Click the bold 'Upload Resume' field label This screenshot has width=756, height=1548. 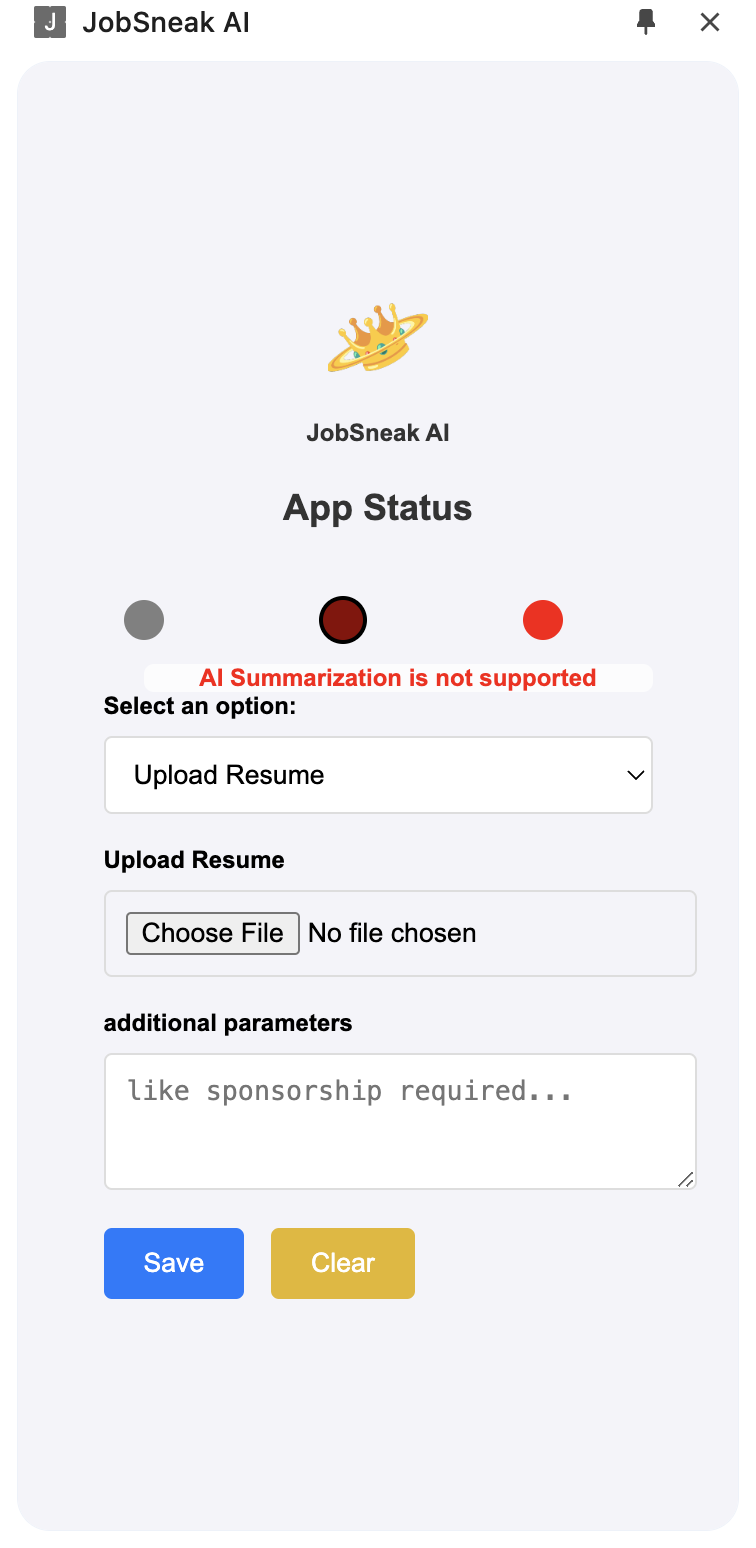pyautogui.click(x=194, y=860)
